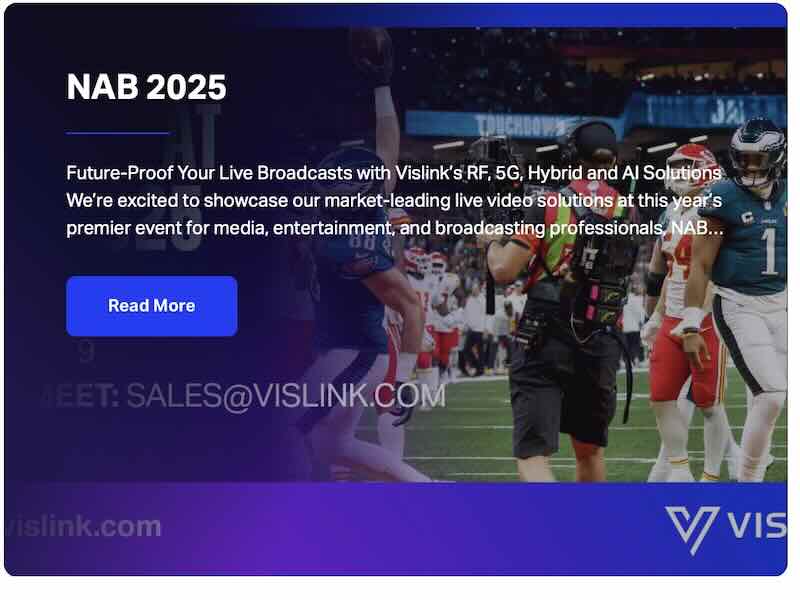Image resolution: width=800 pixels, height=600 pixels.
Task: Click the SALES@VISLINK.COM email text
Action: [x=286, y=396]
